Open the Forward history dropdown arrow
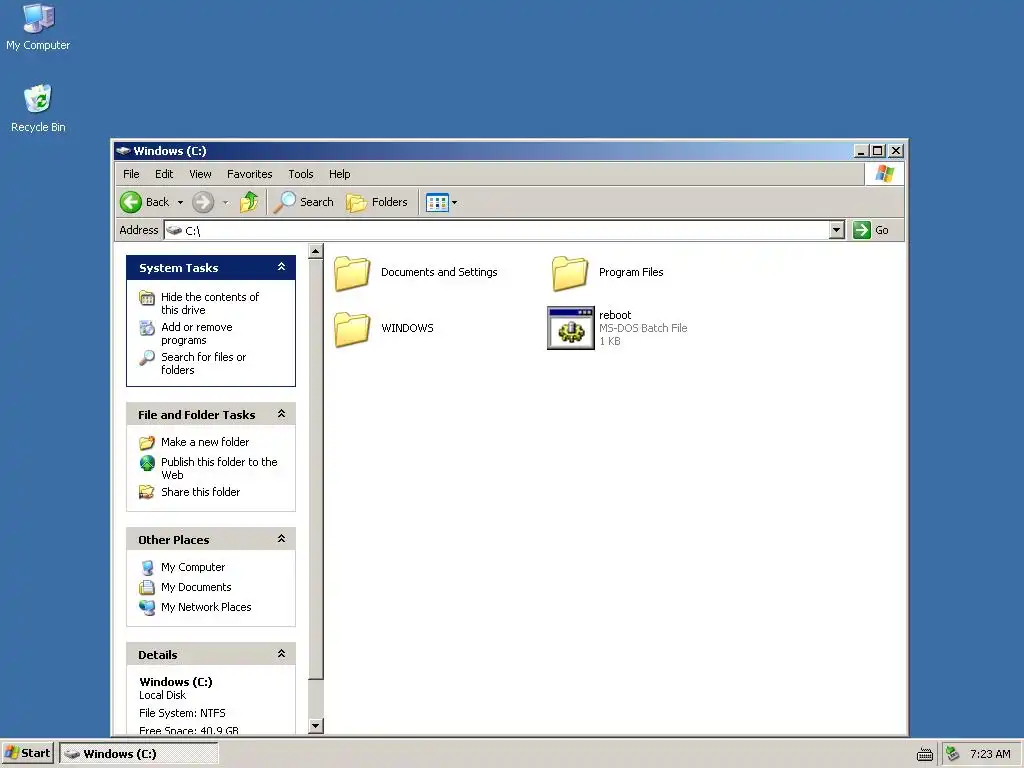Image resolution: width=1024 pixels, height=768 pixels. [x=225, y=202]
